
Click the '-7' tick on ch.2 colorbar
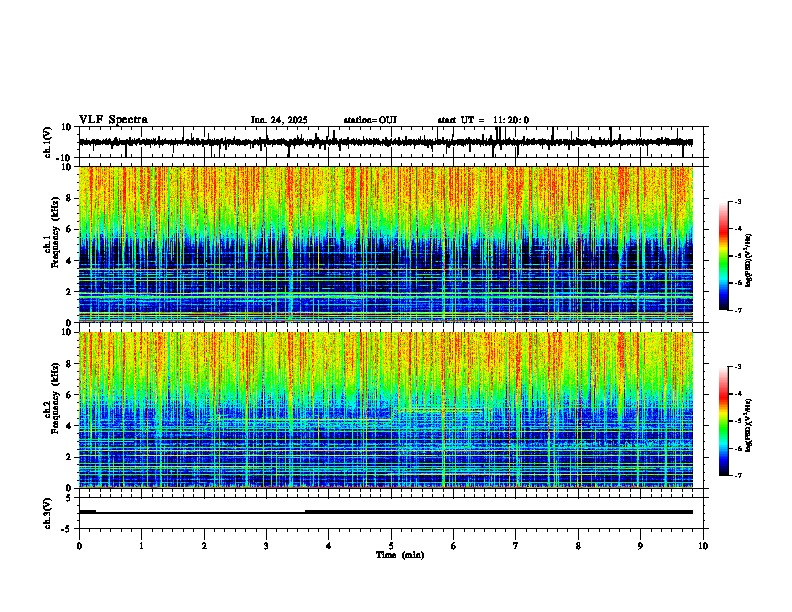(x=737, y=475)
